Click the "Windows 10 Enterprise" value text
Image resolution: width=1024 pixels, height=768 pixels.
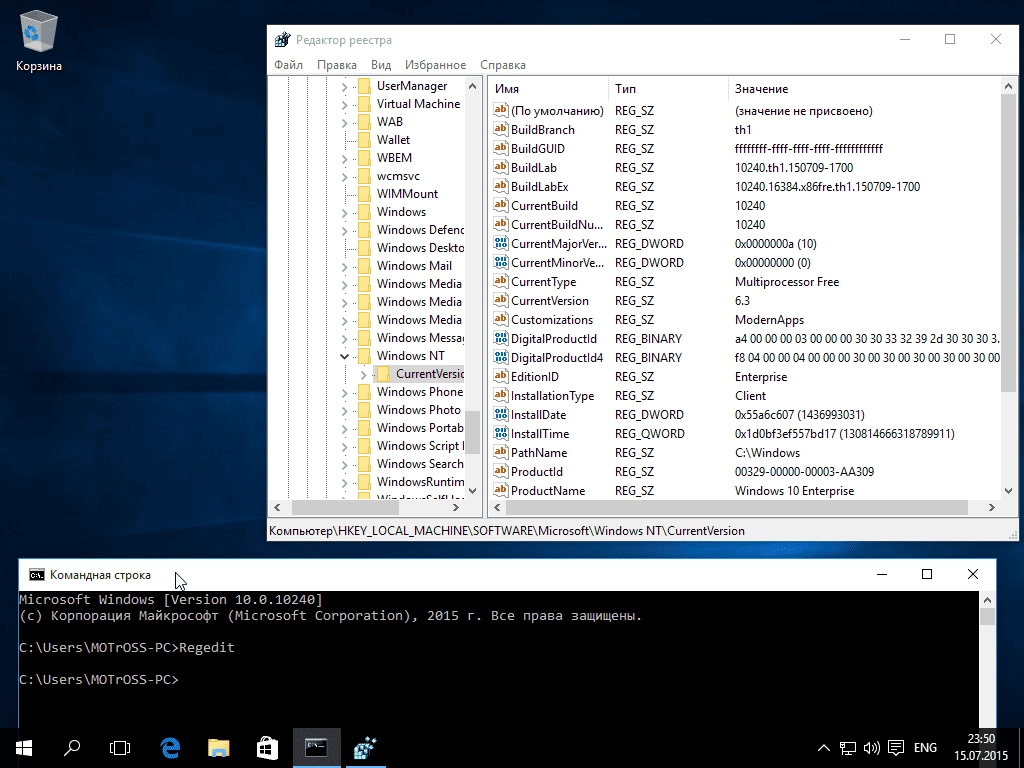pos(794,490)
